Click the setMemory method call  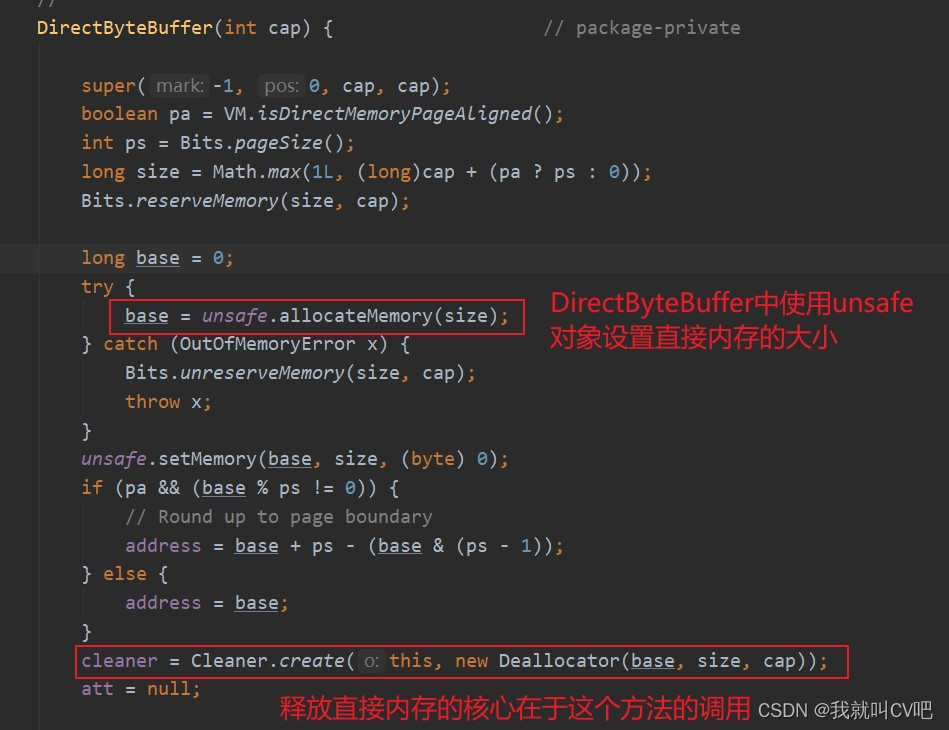(207, 459)
